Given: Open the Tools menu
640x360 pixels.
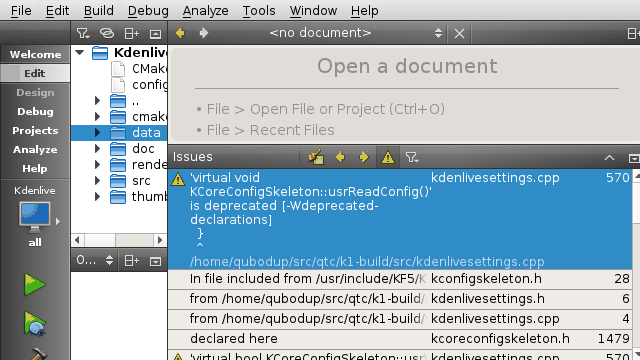Looking at the screenshot, I should (259, 11).
